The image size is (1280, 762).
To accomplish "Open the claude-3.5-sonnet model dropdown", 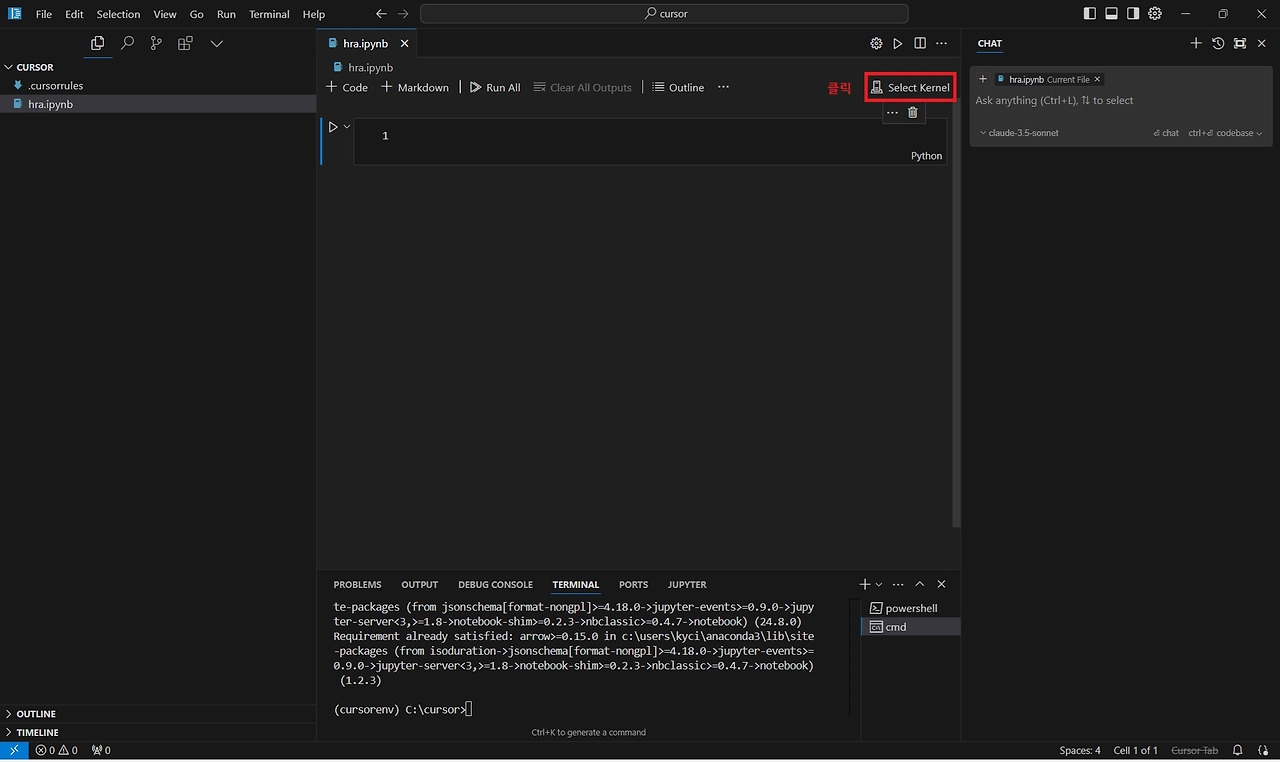I will (1019, 133).
